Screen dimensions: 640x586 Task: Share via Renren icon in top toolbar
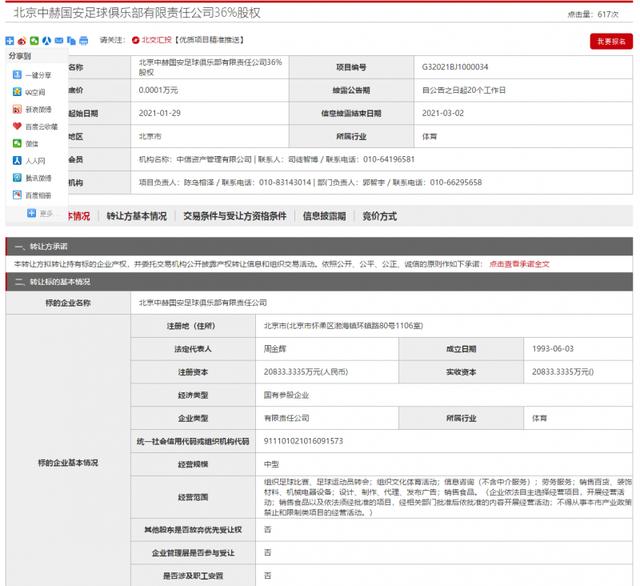click(x=47, y=40)
